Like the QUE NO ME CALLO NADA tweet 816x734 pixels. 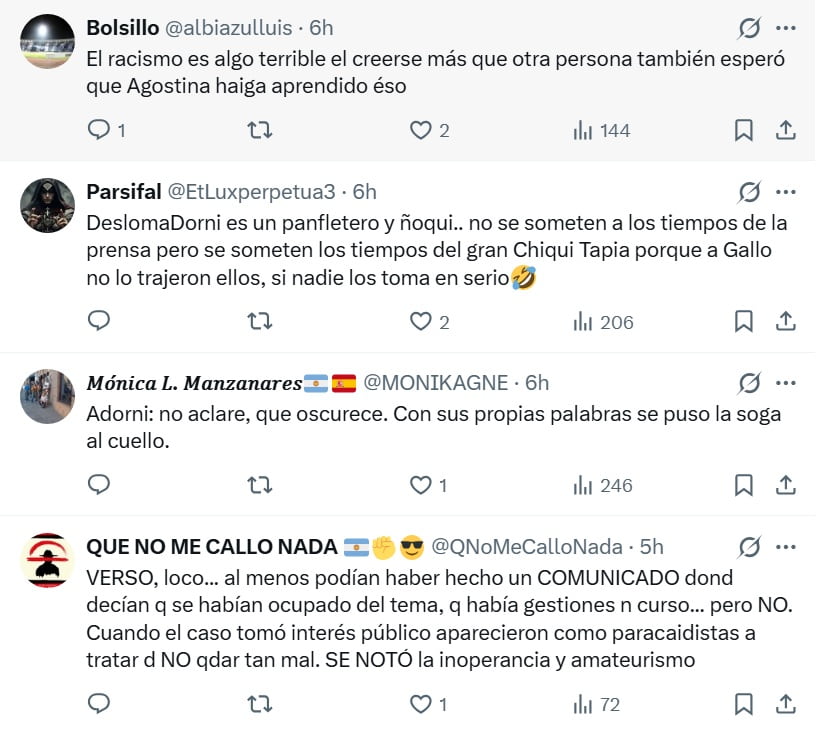(x=421, y=704)
